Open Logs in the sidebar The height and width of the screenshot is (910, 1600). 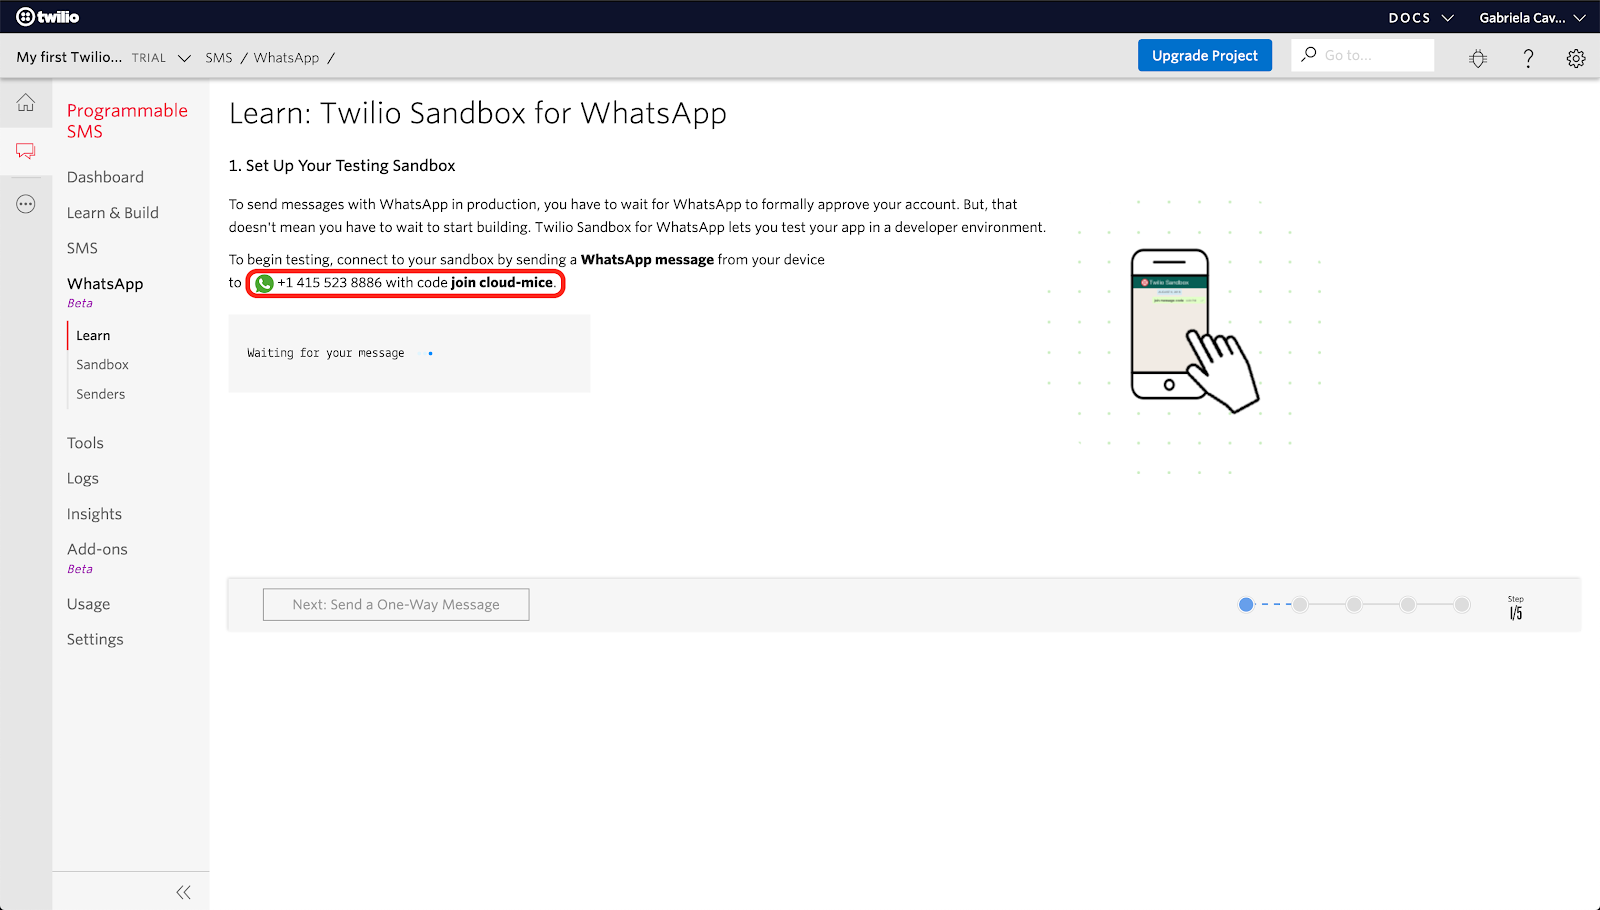[x=83, y=479]
